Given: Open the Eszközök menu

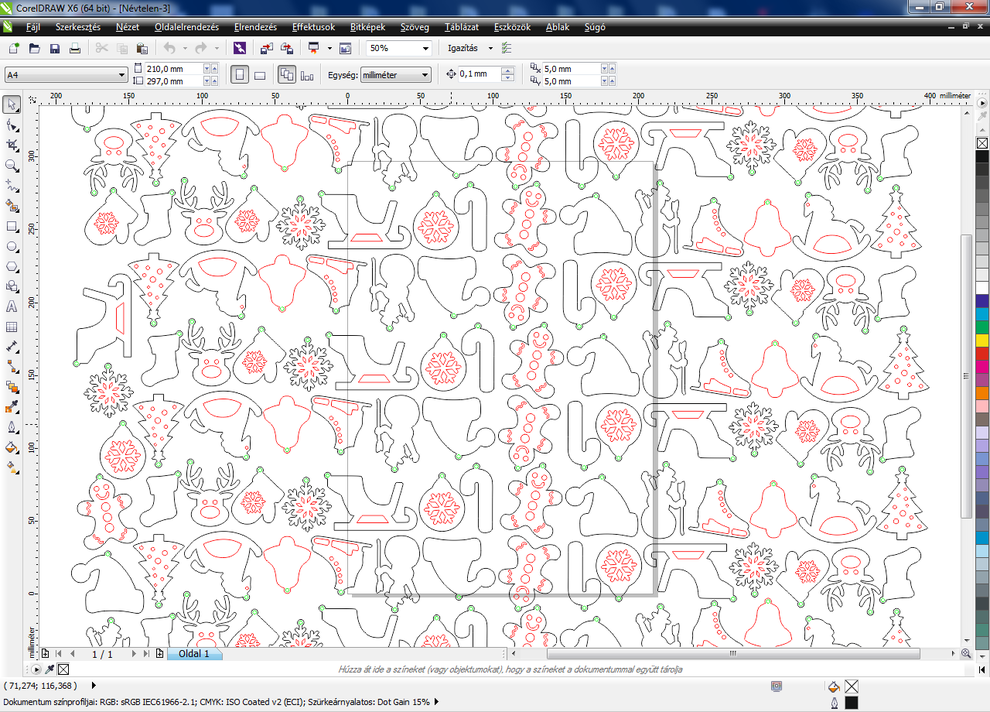Looking at the screenshot, I should point(512,27).
